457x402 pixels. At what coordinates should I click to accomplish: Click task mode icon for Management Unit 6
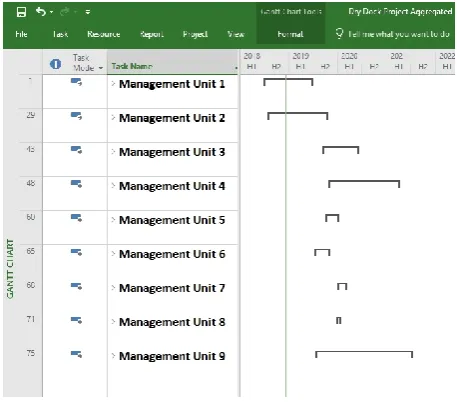pos(76,252)
